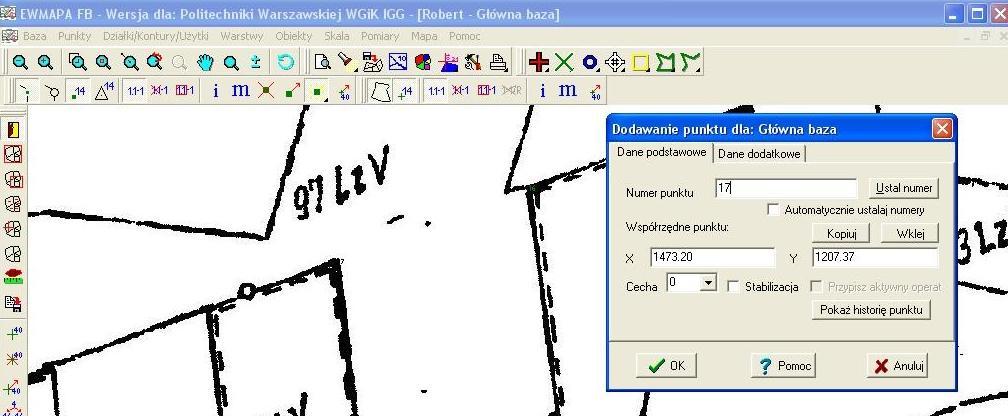This screenshot has height=416, width=1008.
Task: Open the Baza menu
Action: (x=35, y=36)
